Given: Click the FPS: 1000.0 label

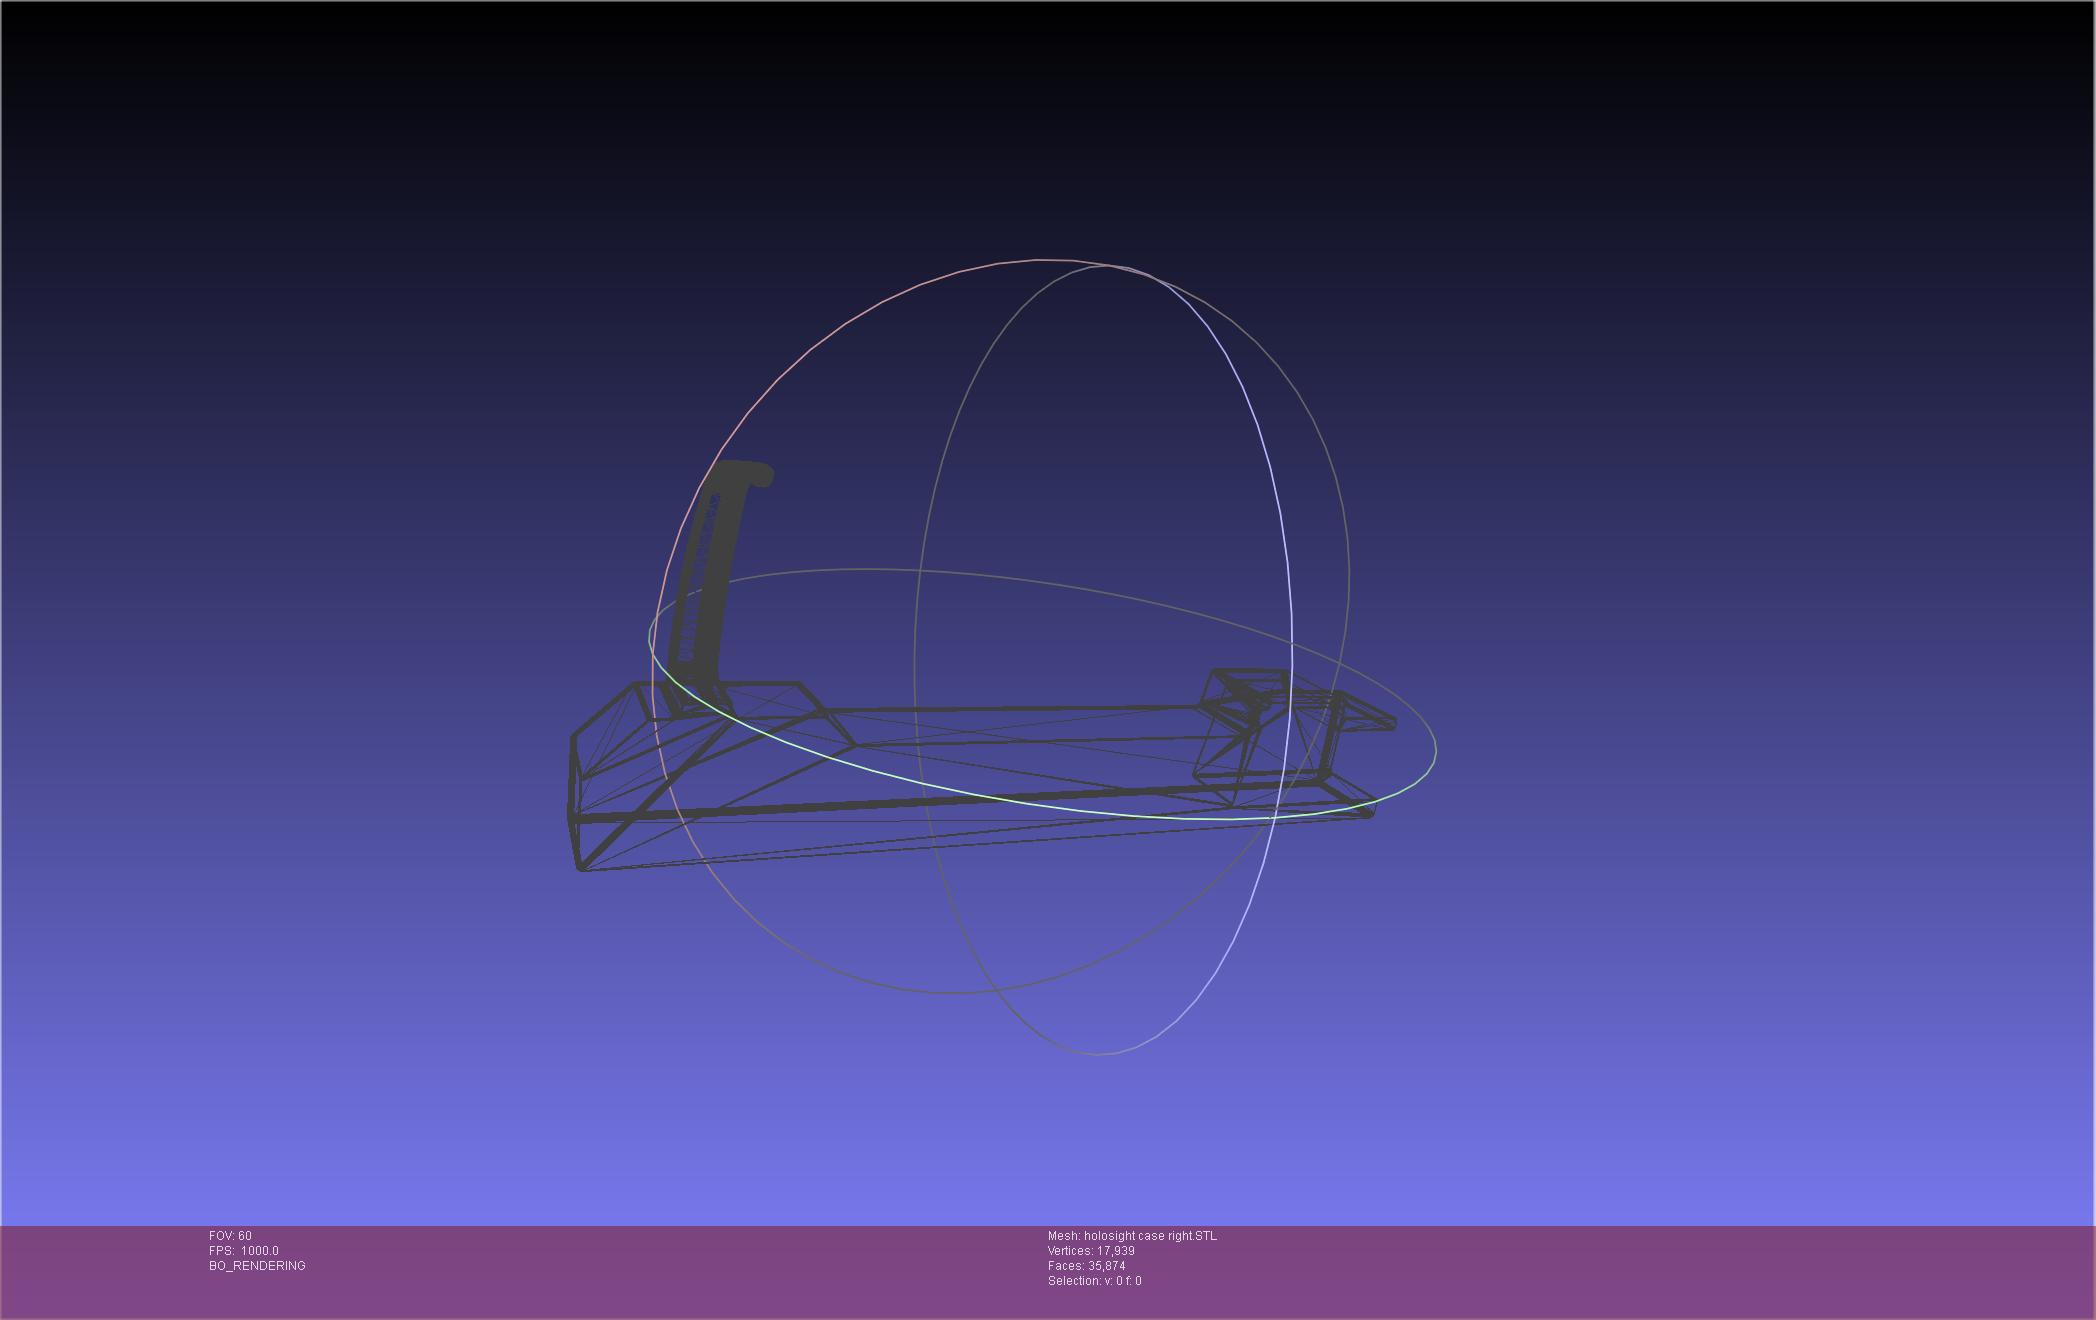Looking at the screenshot, I should tap(244, 1251).
